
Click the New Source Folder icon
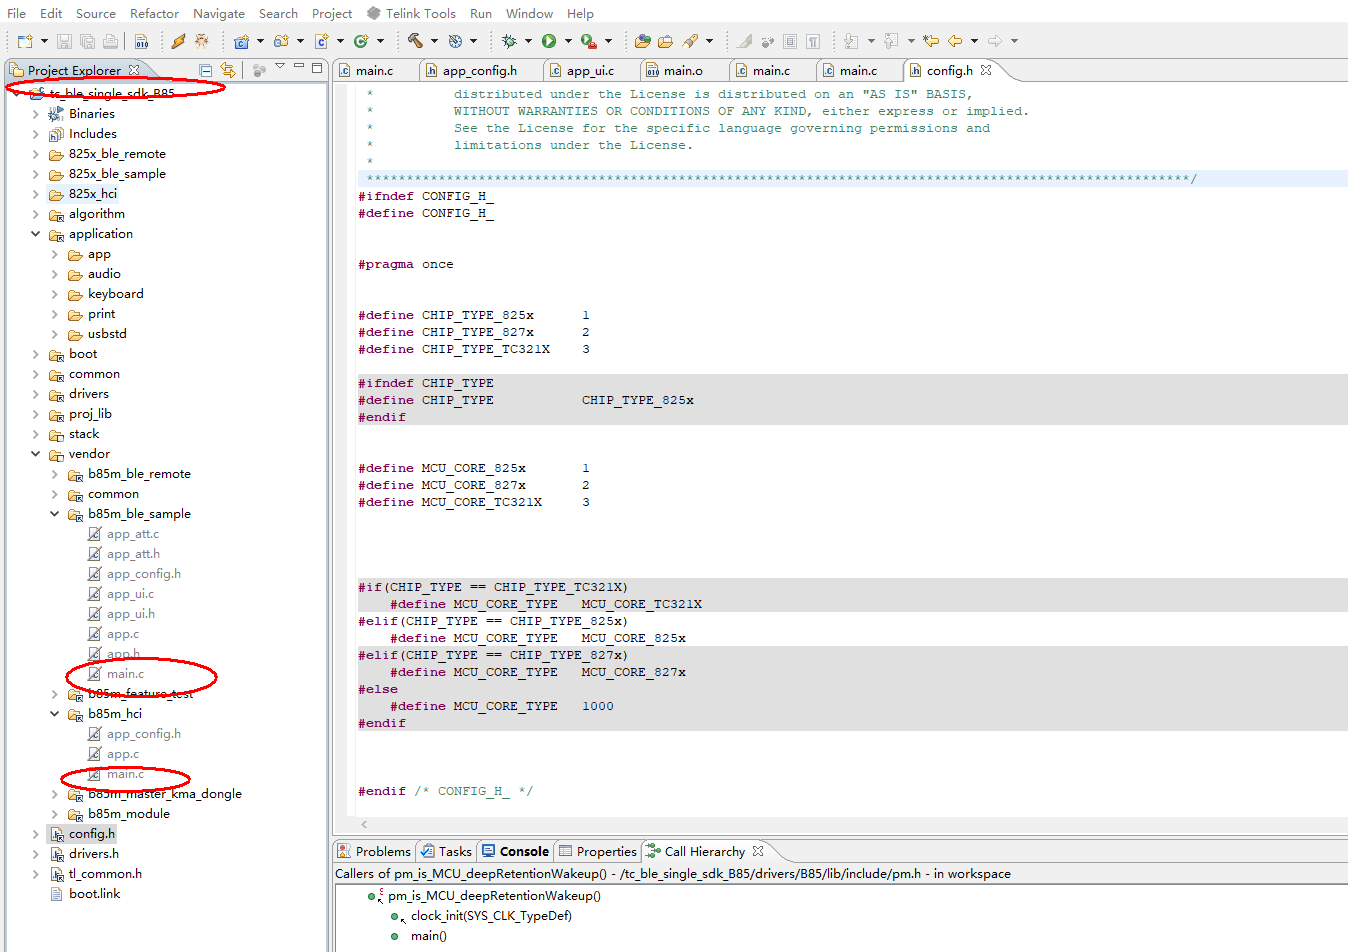coord(281,41)
